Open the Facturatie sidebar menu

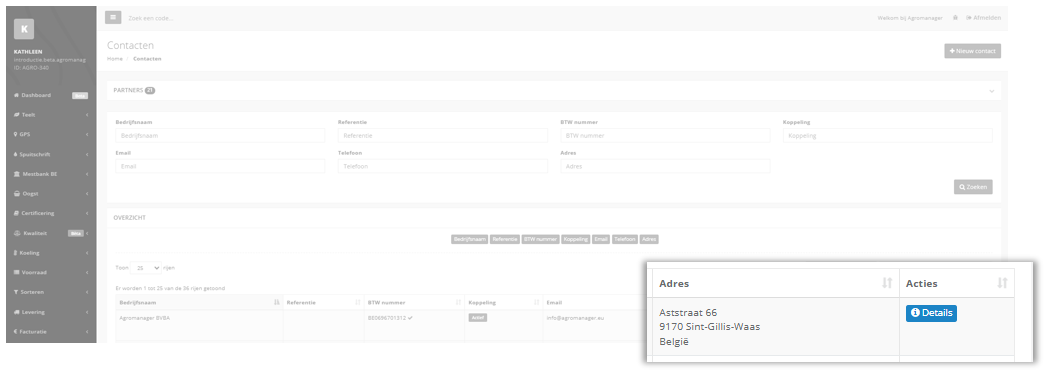tap(51, 332)
